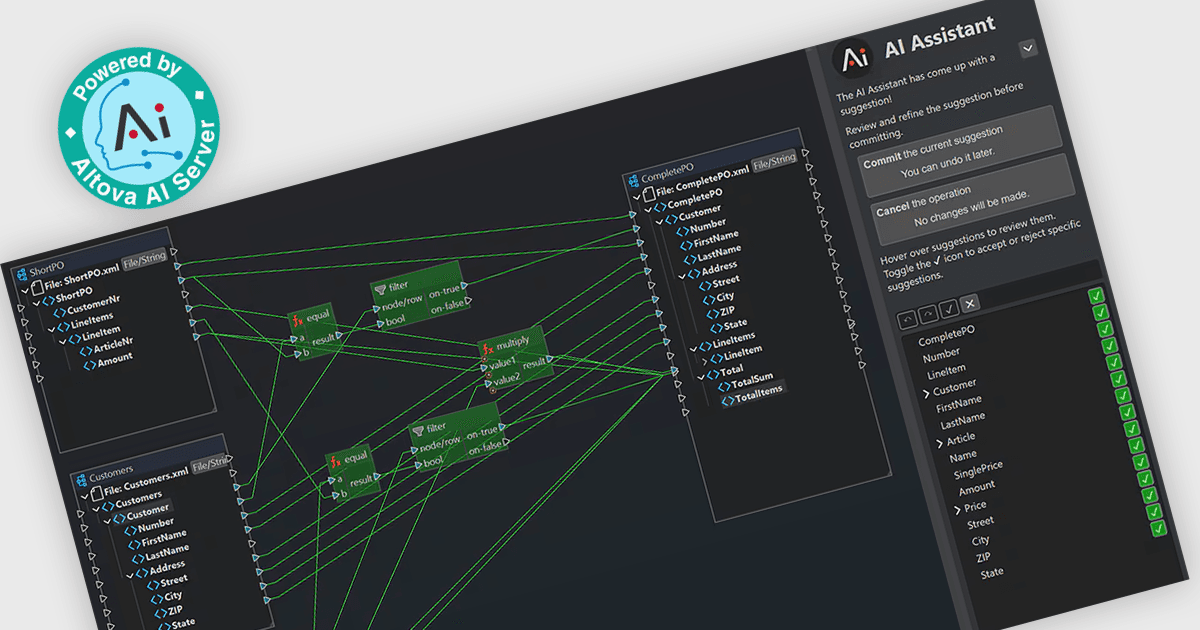The image size is (1200, 630).
Task: Select the lower filter component box
Action: tap(460, 437)
